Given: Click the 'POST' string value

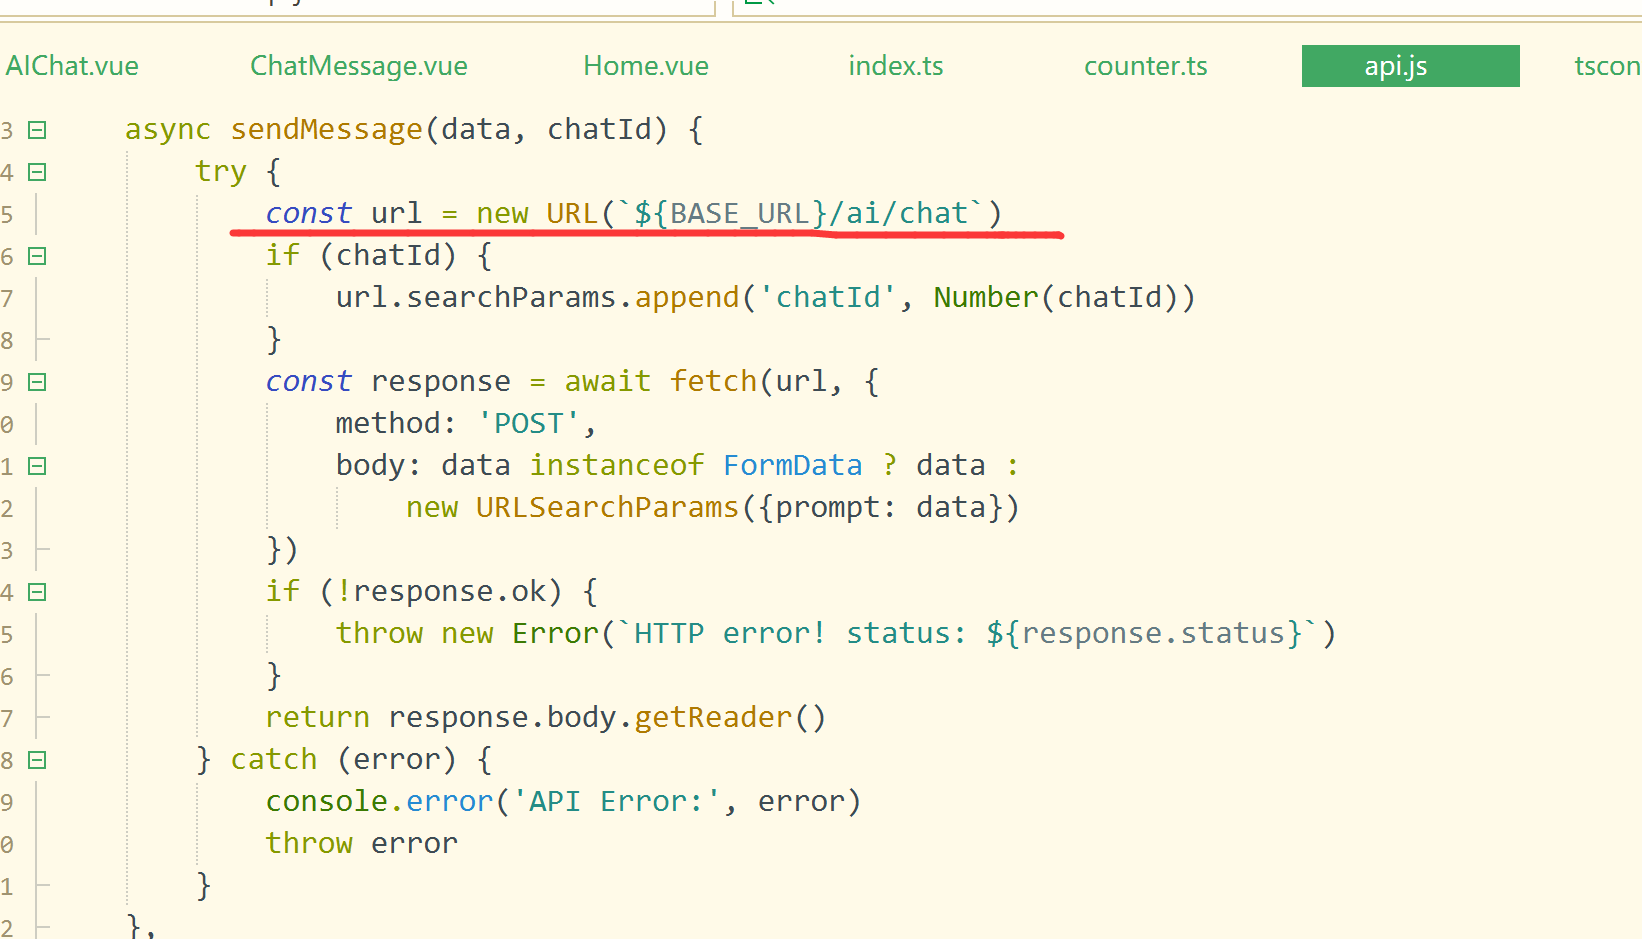Looking at the screenshot, I should [529, 424].
